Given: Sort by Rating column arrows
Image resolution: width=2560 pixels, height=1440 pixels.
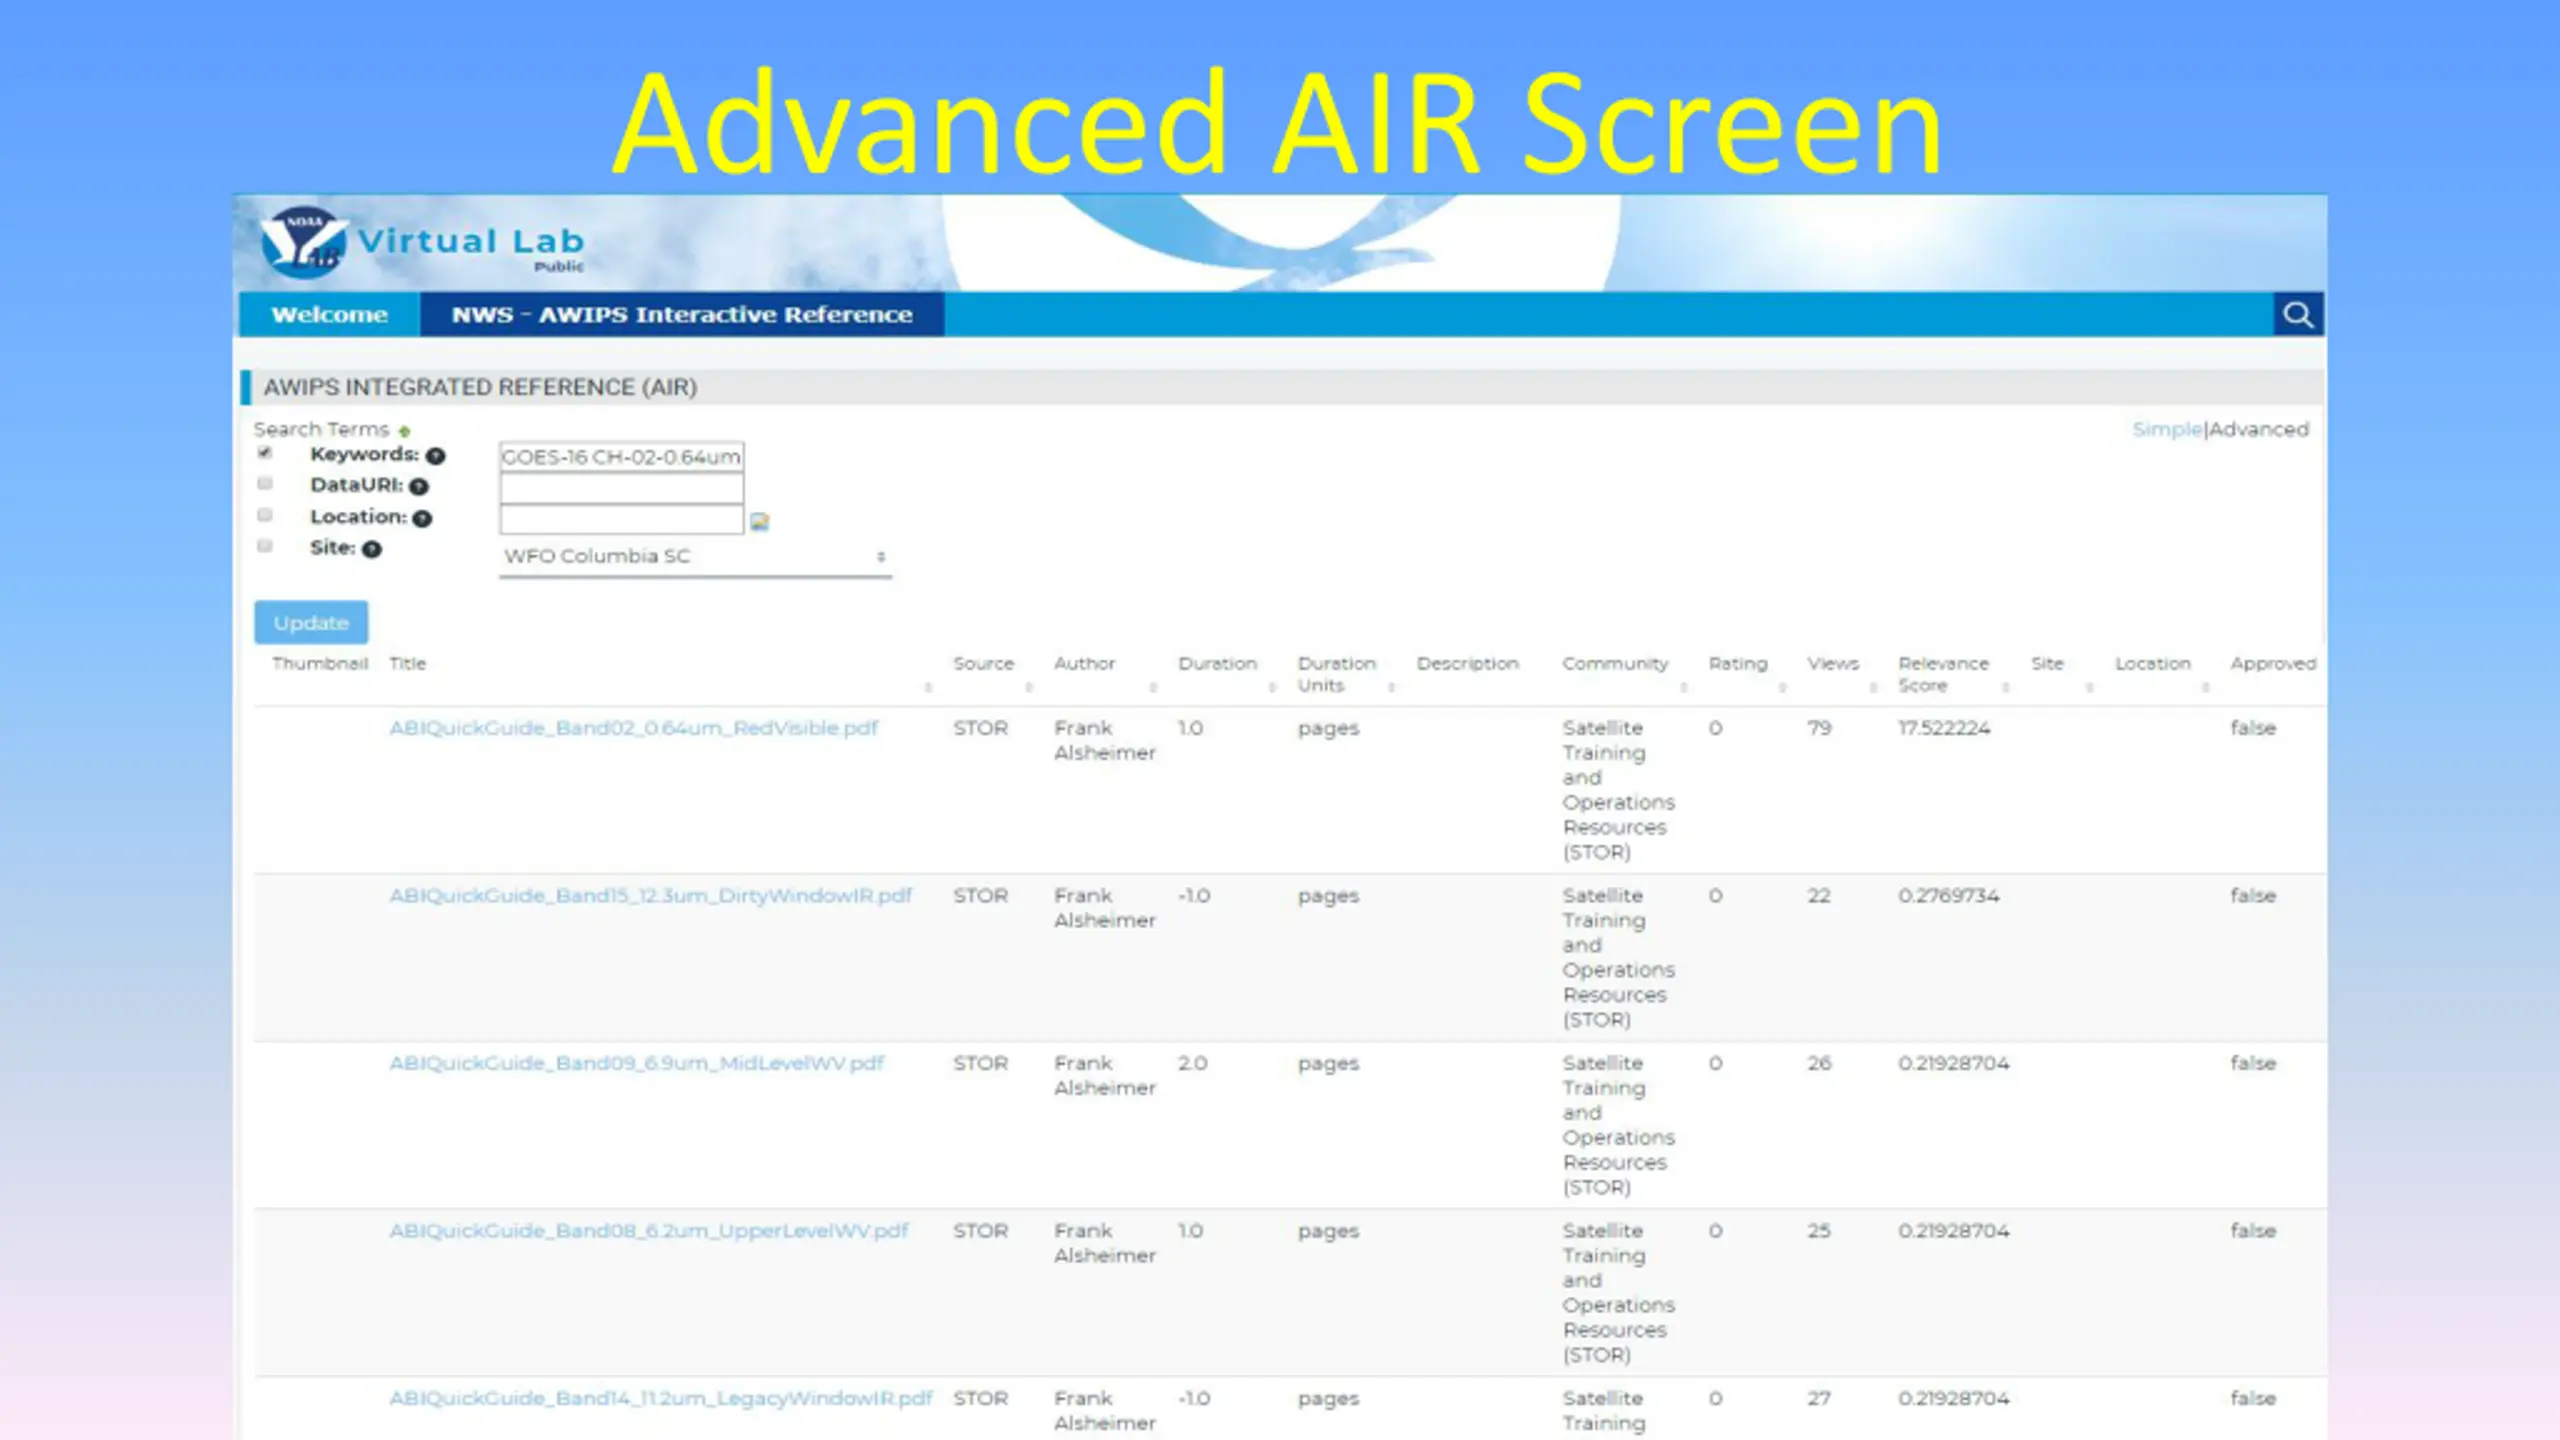Looking at the screenshot, I should [1782, 688].
